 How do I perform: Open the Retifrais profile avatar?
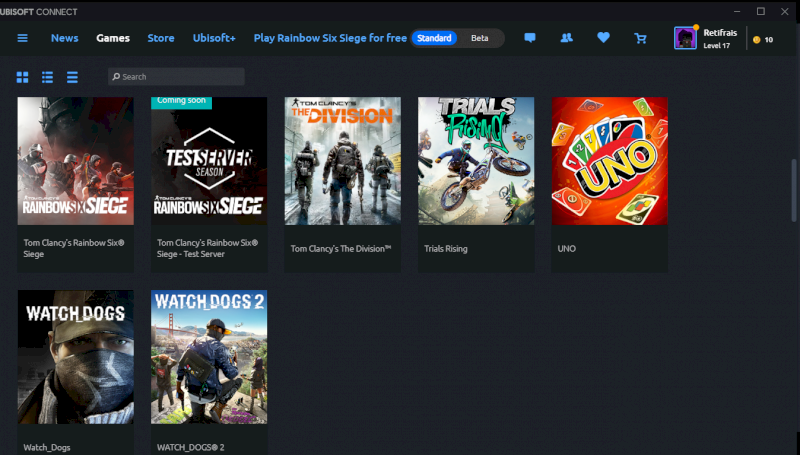click(686, 38)
